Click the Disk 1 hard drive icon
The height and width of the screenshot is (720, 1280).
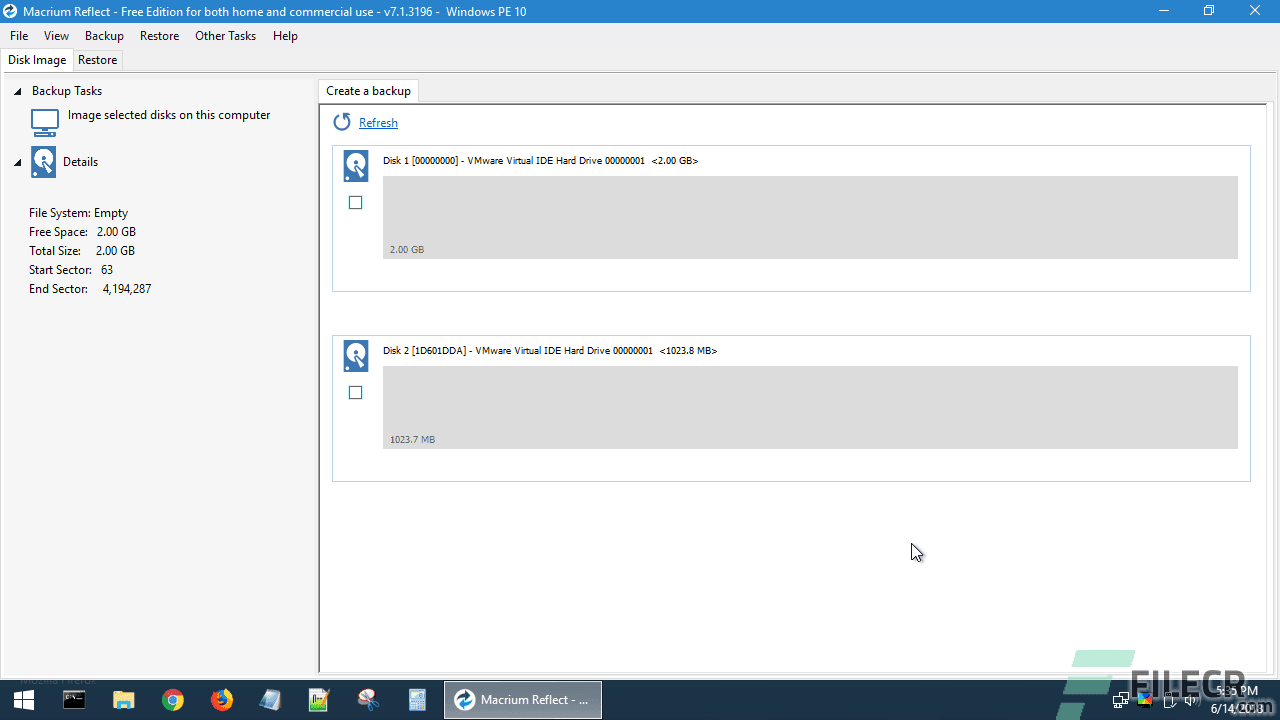click(356, 165)
